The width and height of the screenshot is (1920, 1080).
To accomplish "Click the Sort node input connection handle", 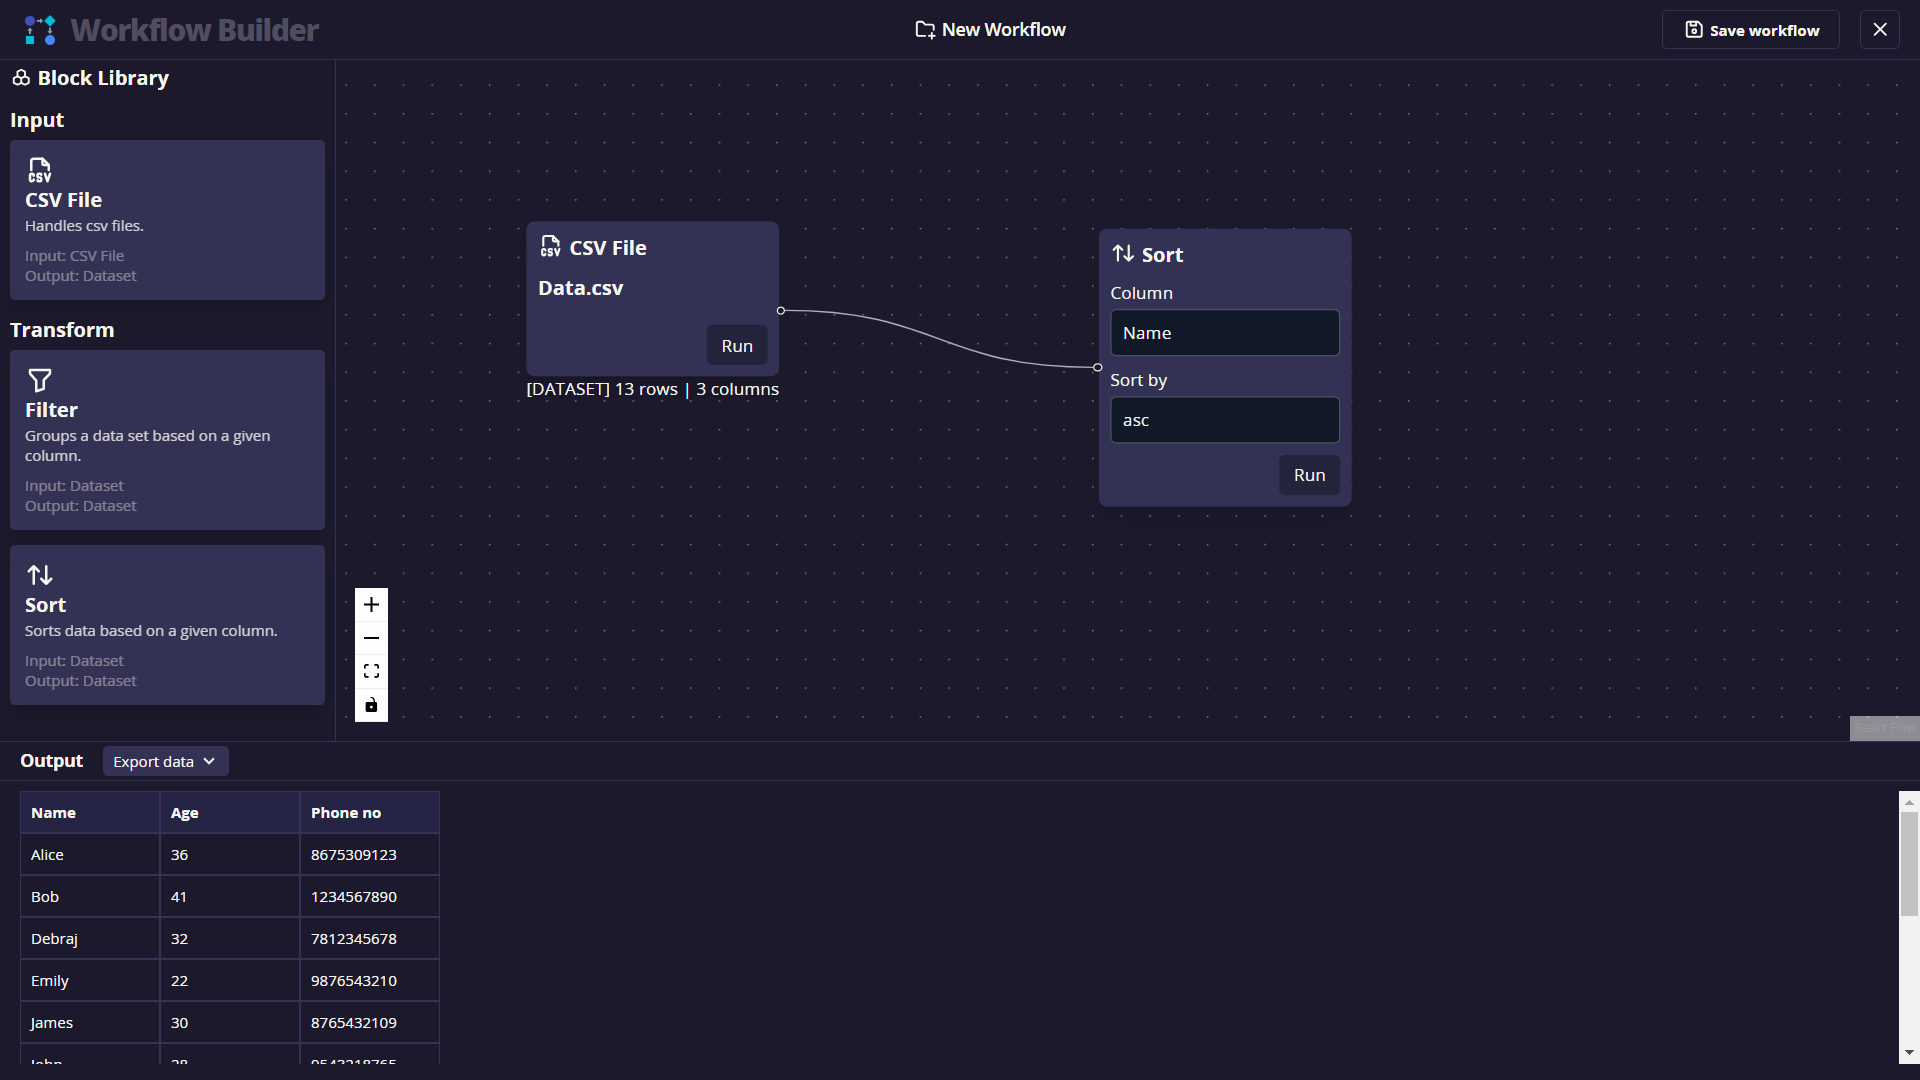I will tap(1098, 367).
